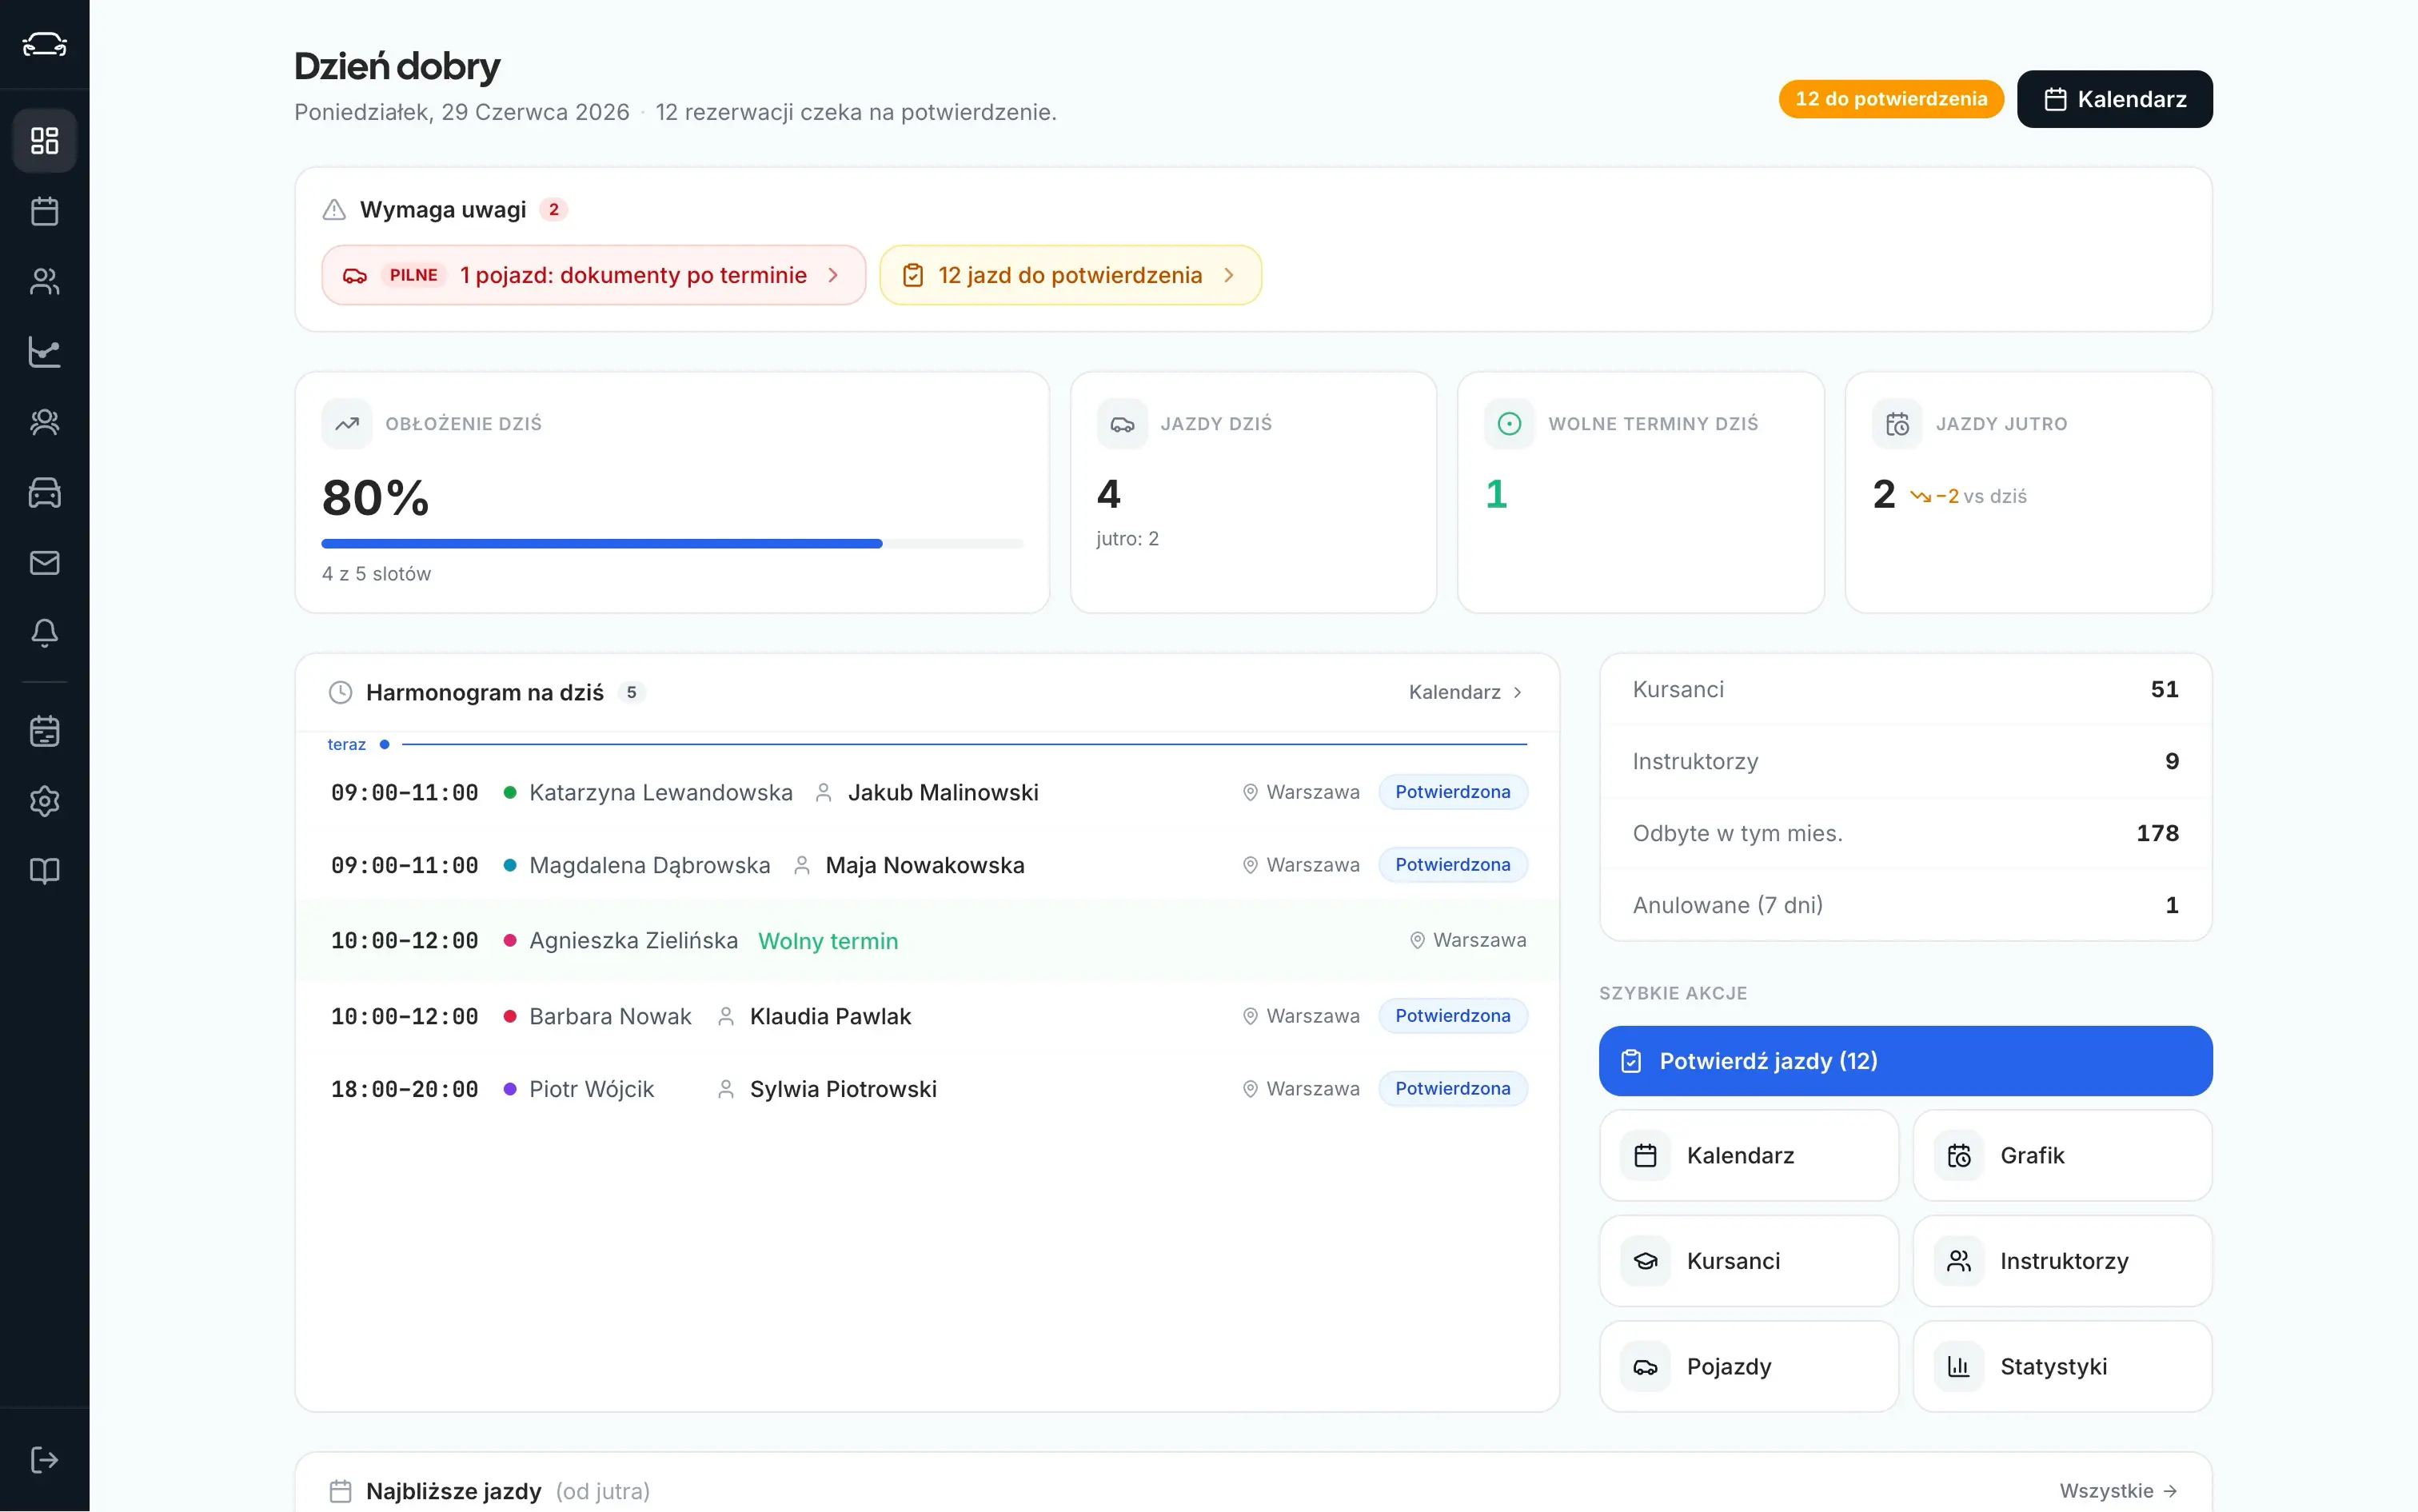Click the Instruktorzy 9 stats row
The height and width of the screenshot is (1512, 2418).
(x=1905, y=762)
